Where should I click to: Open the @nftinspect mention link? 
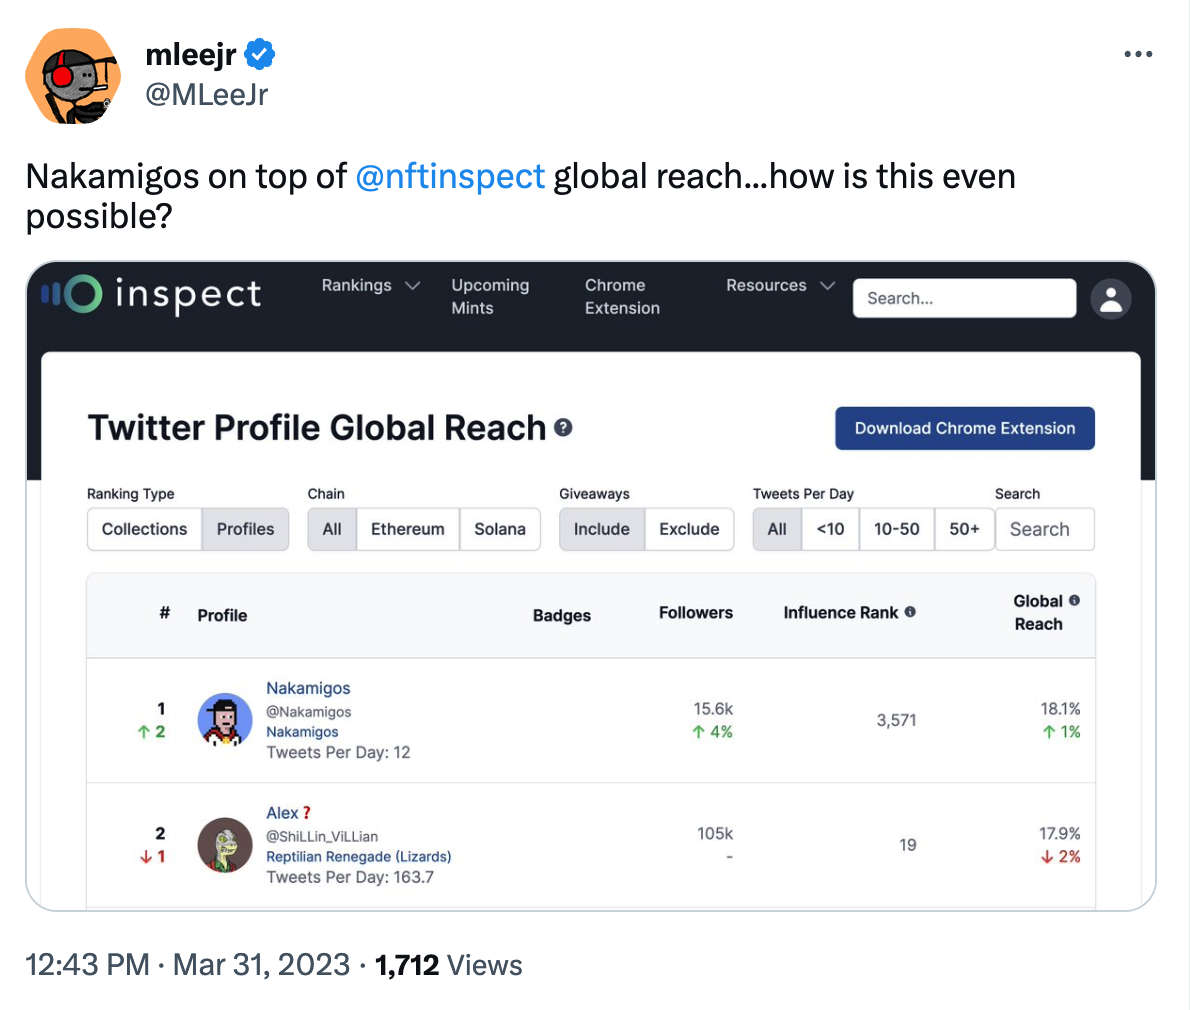(450, 176)
